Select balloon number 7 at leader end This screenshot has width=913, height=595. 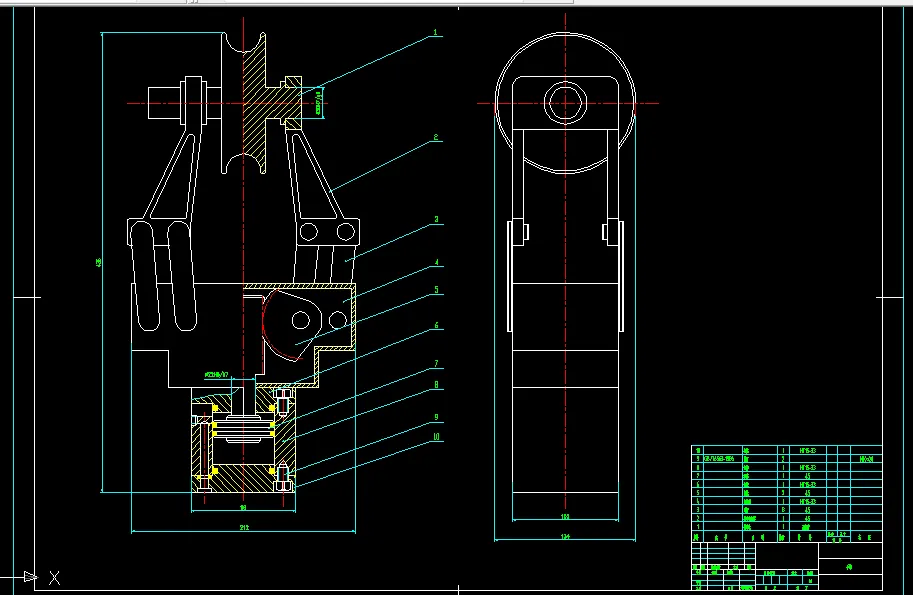pyautogui.click(x=436, y=364)
